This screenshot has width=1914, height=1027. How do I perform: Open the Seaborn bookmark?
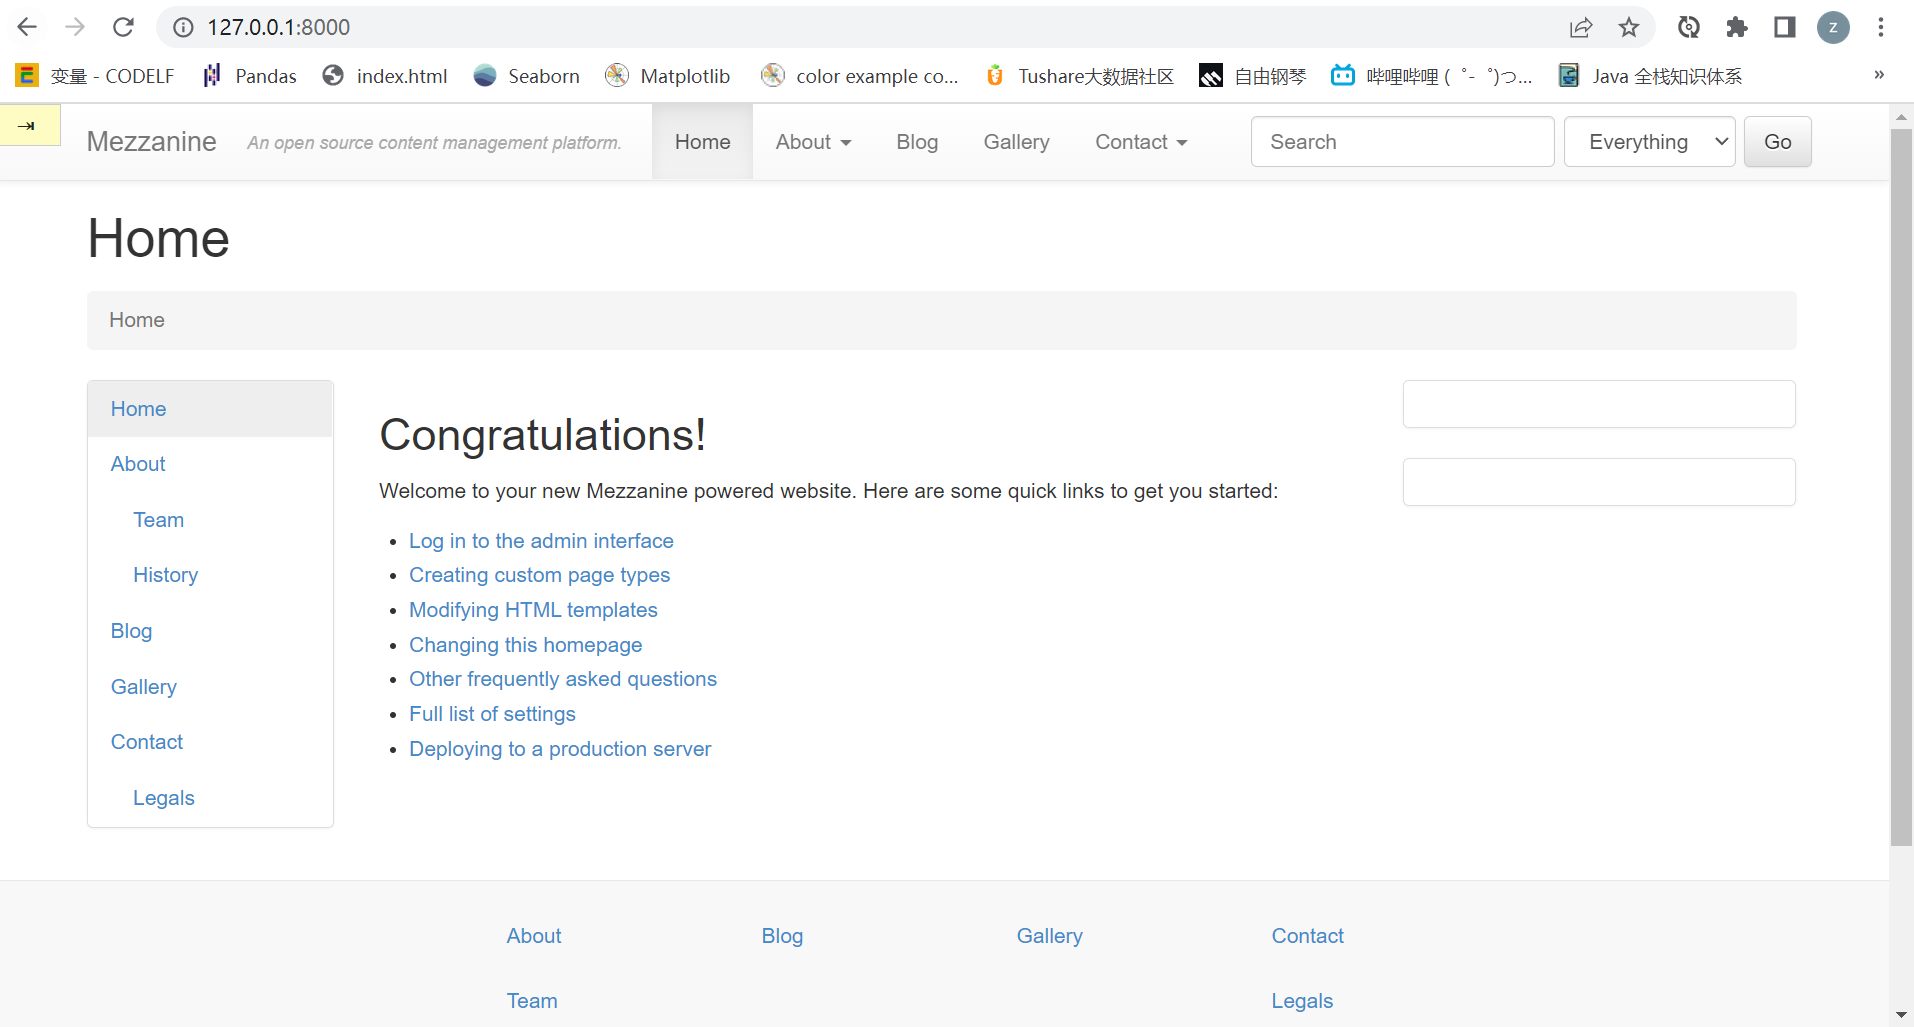pos(527,76)
